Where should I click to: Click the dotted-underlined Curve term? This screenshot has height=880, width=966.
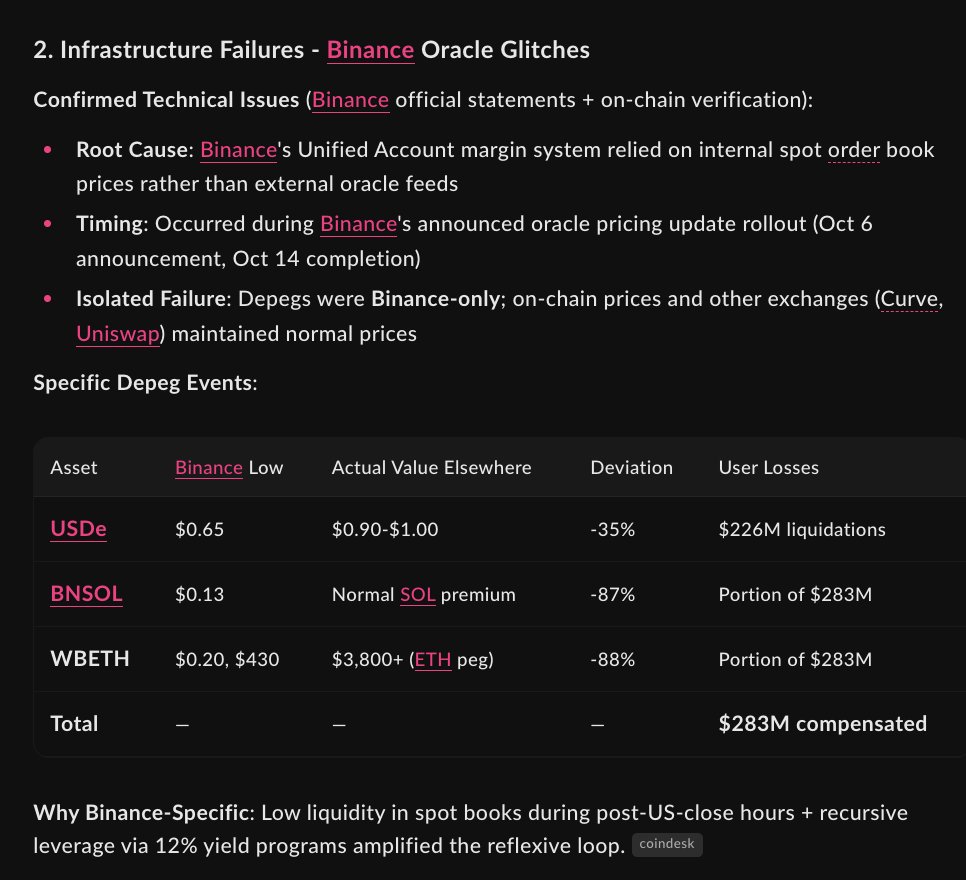(909, 299)
